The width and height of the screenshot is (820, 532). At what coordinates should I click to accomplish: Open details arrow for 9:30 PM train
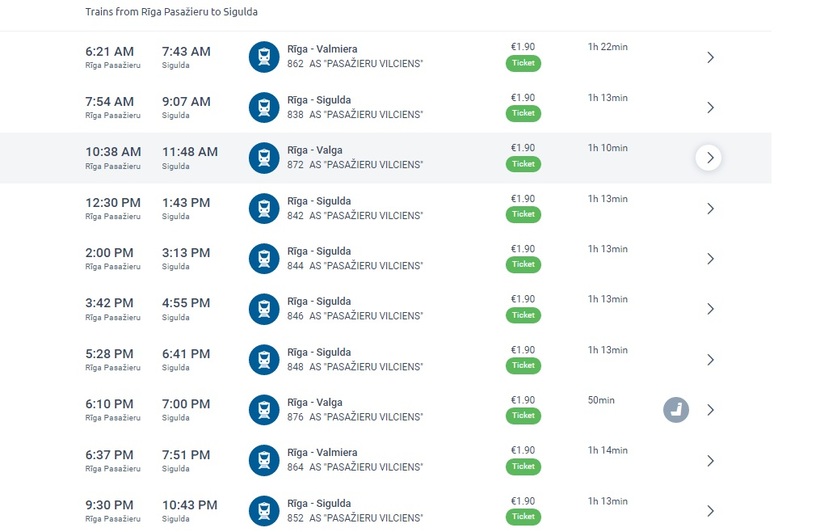[710, 510]
